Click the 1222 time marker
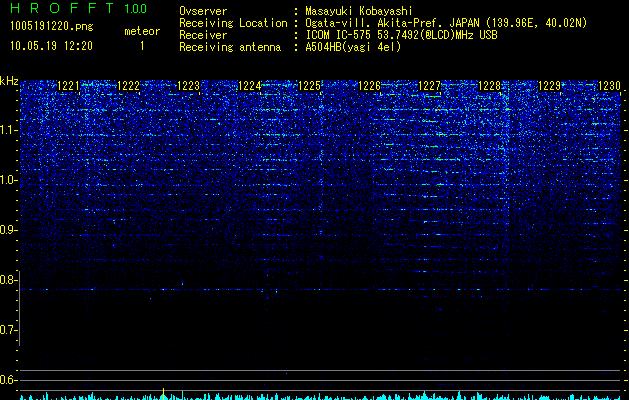This screenshot has height=400, width=629. [128, 85]
